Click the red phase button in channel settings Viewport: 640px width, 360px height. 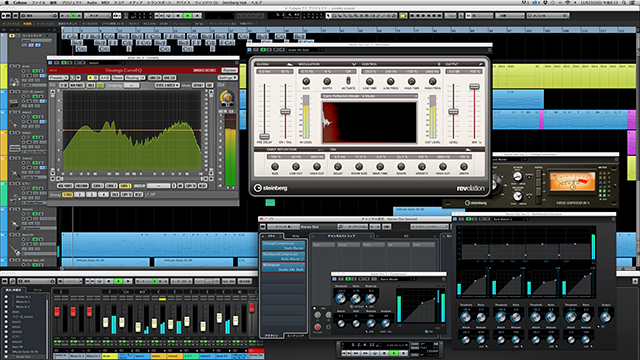coord(317,327)
